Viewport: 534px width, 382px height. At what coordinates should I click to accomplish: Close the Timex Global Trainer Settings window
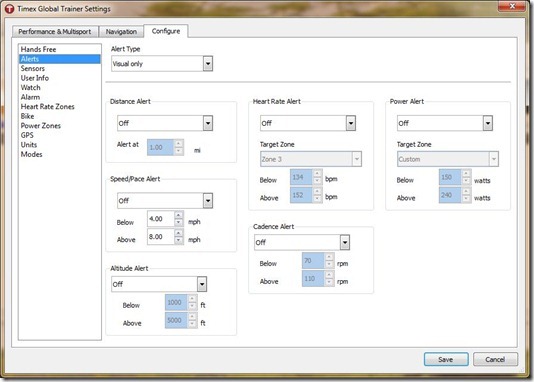click(512, 6)
